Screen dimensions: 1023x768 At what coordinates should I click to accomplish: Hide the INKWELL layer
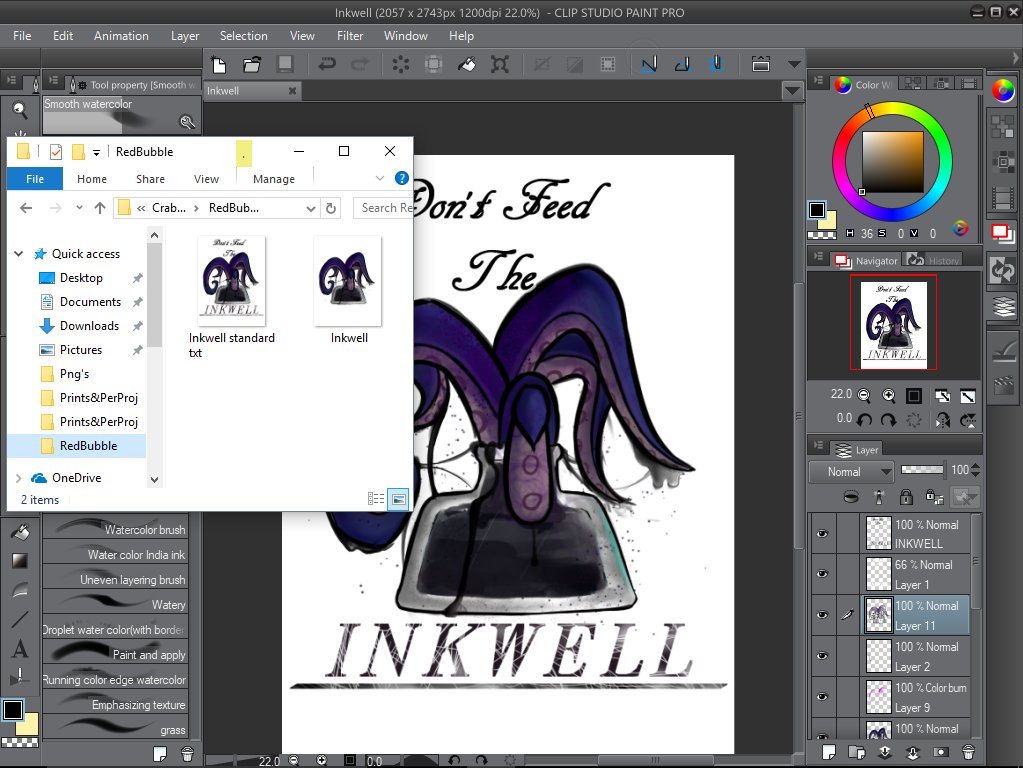click(822, 533)
